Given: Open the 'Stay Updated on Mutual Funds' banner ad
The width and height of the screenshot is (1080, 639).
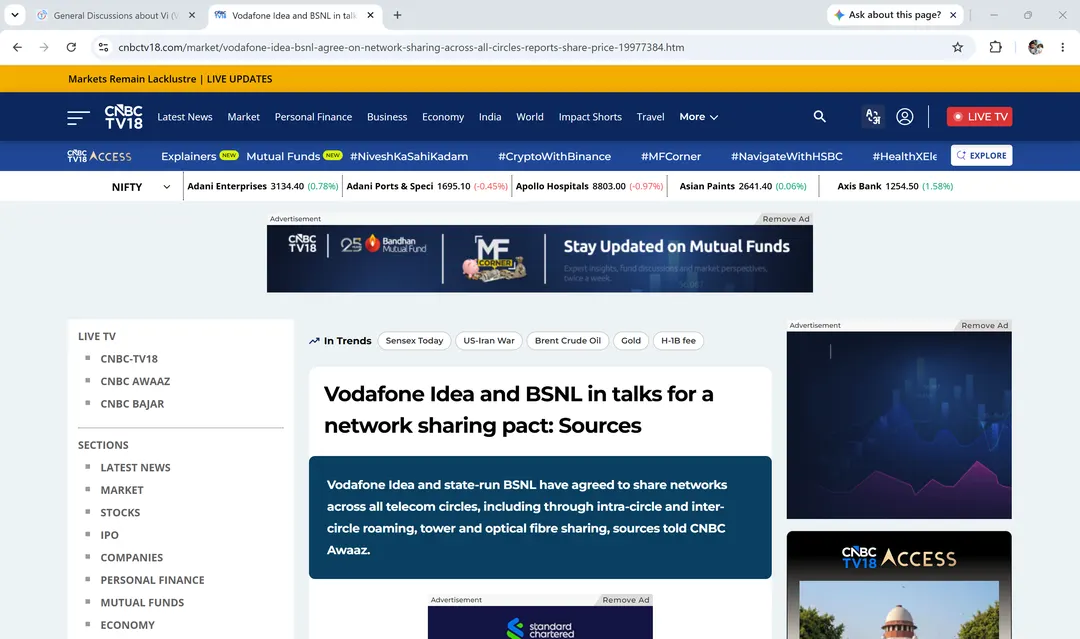Looking at the screenshot, I should (539, 259).
